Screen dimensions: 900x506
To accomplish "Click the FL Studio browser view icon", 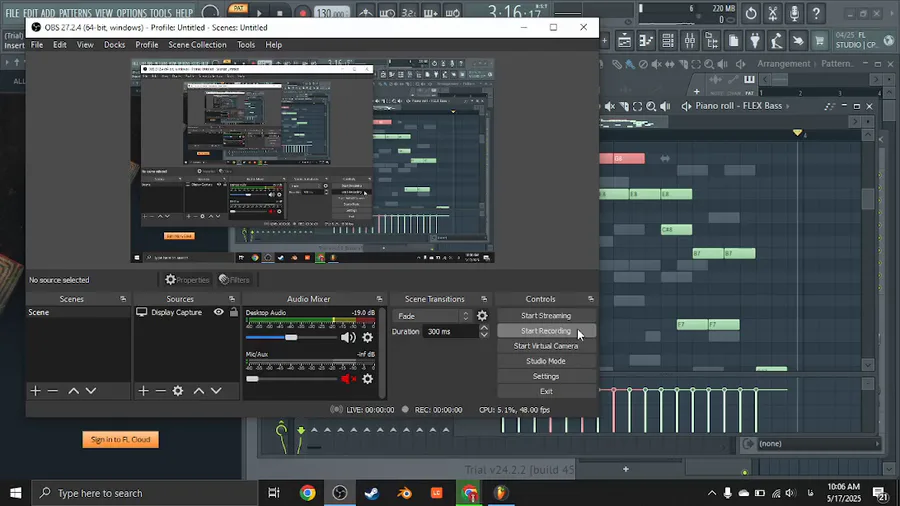I will click(x=712, y=41).
